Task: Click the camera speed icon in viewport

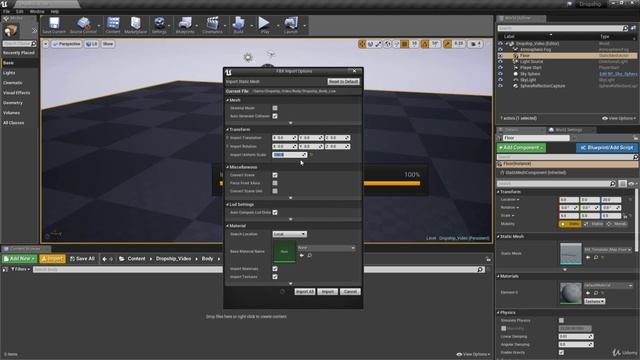Action: click(x=473, y=44)
